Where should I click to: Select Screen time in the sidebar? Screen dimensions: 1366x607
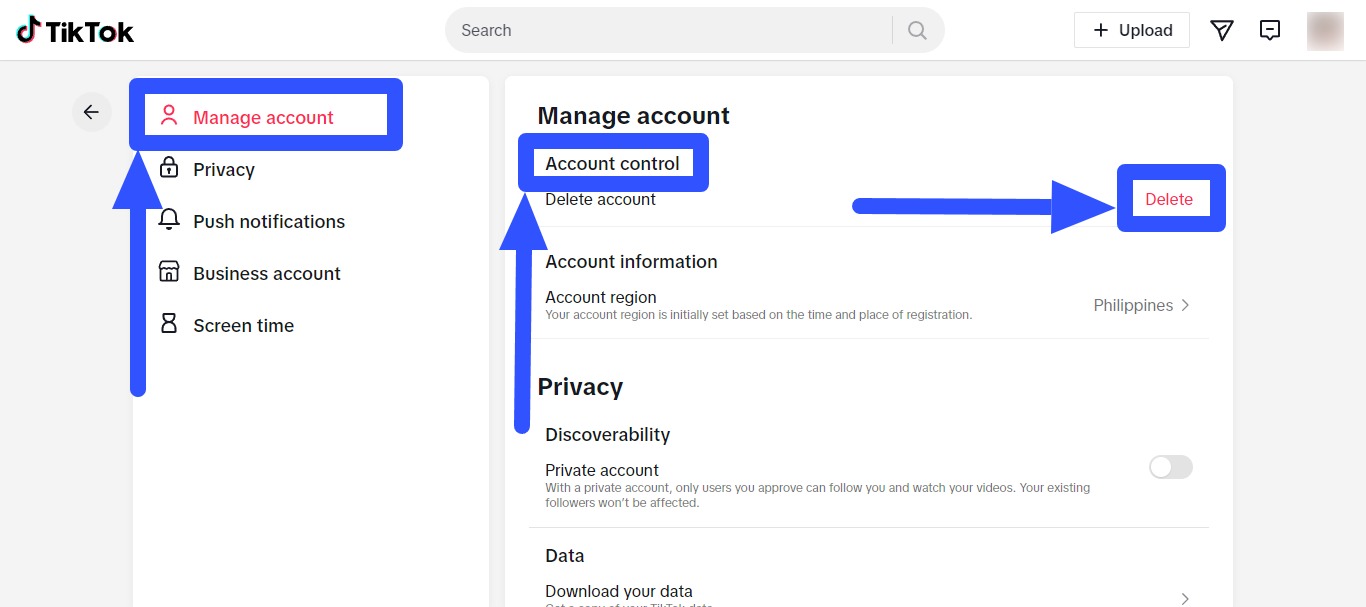click(x=243, y=325)
